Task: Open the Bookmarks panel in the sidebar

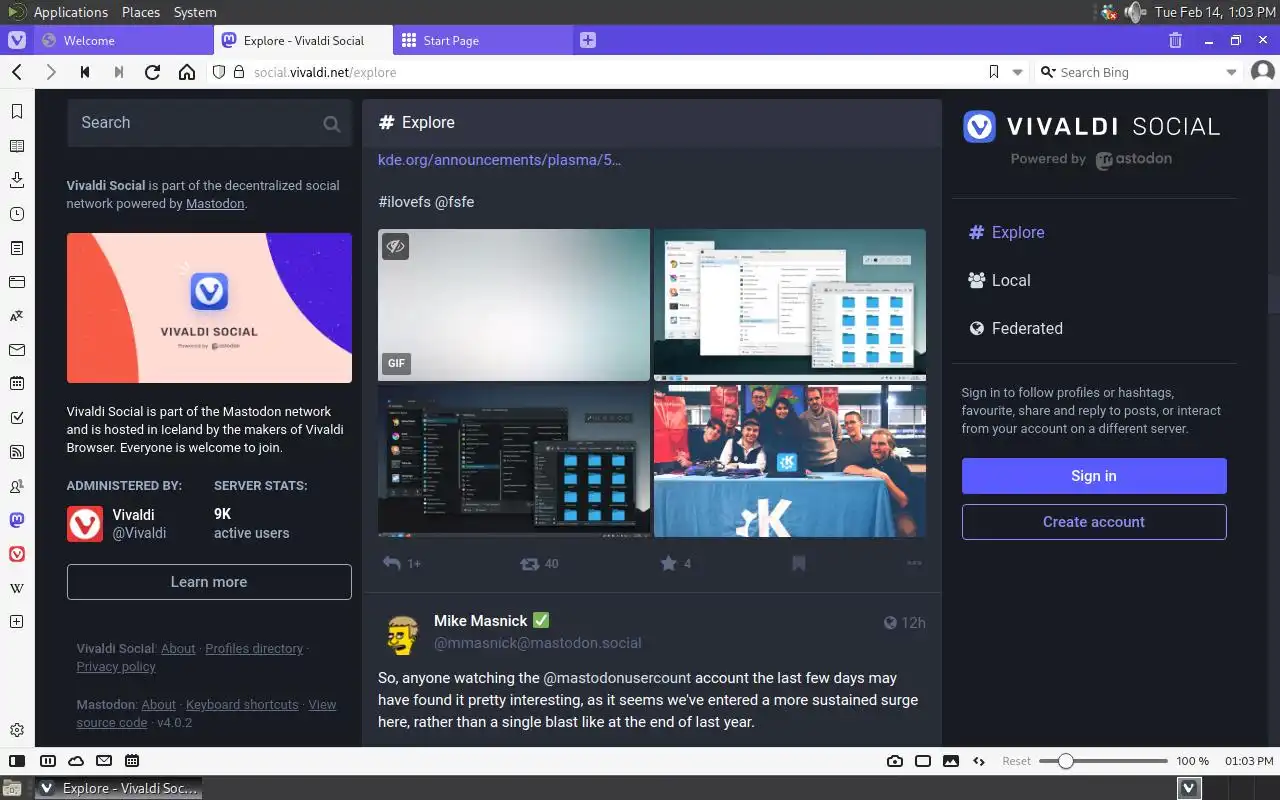Action: coord(17,112)
